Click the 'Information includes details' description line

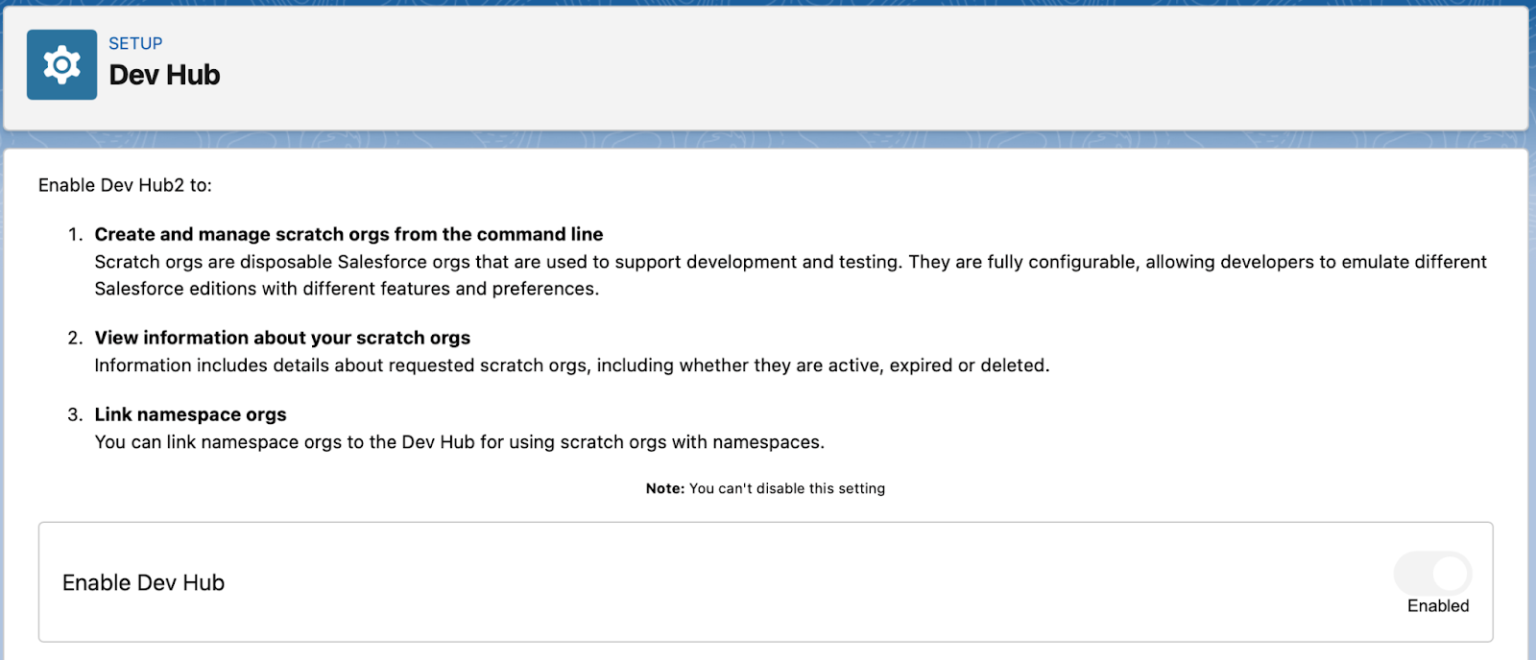572,366
